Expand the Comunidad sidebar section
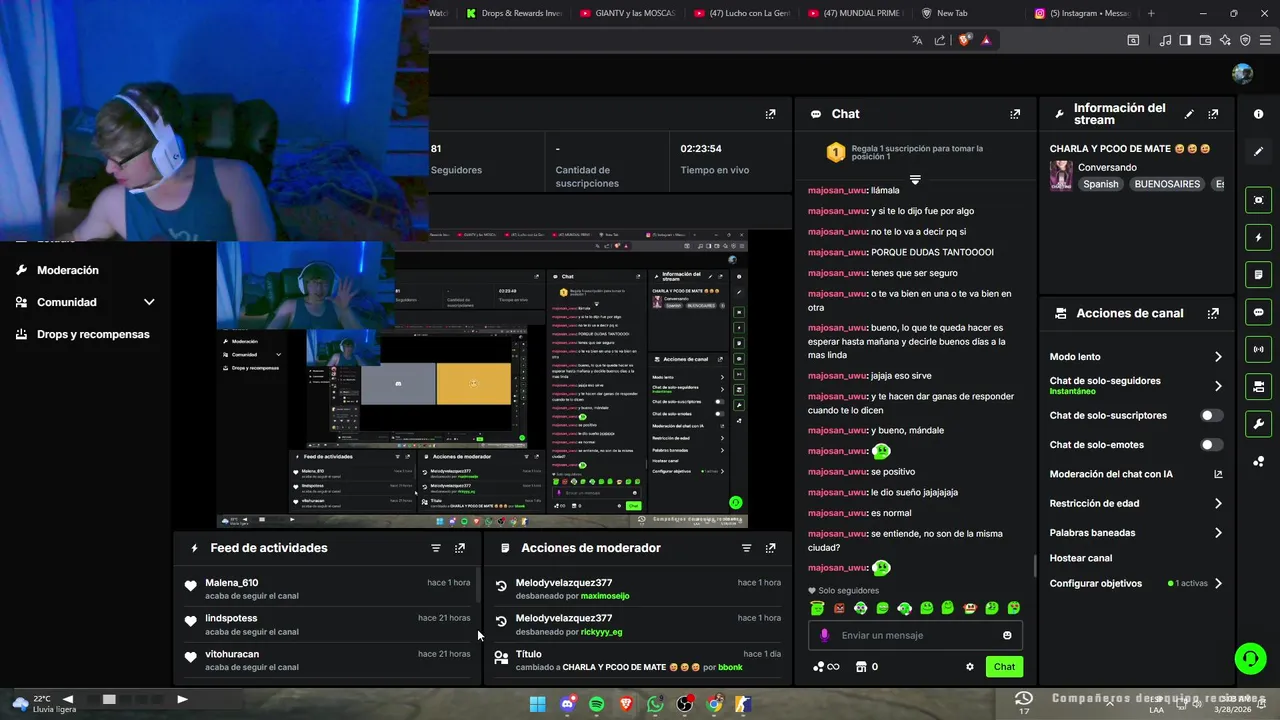Image resolution: width=1280 pixels, height=720 pixels. pos(149,302)
